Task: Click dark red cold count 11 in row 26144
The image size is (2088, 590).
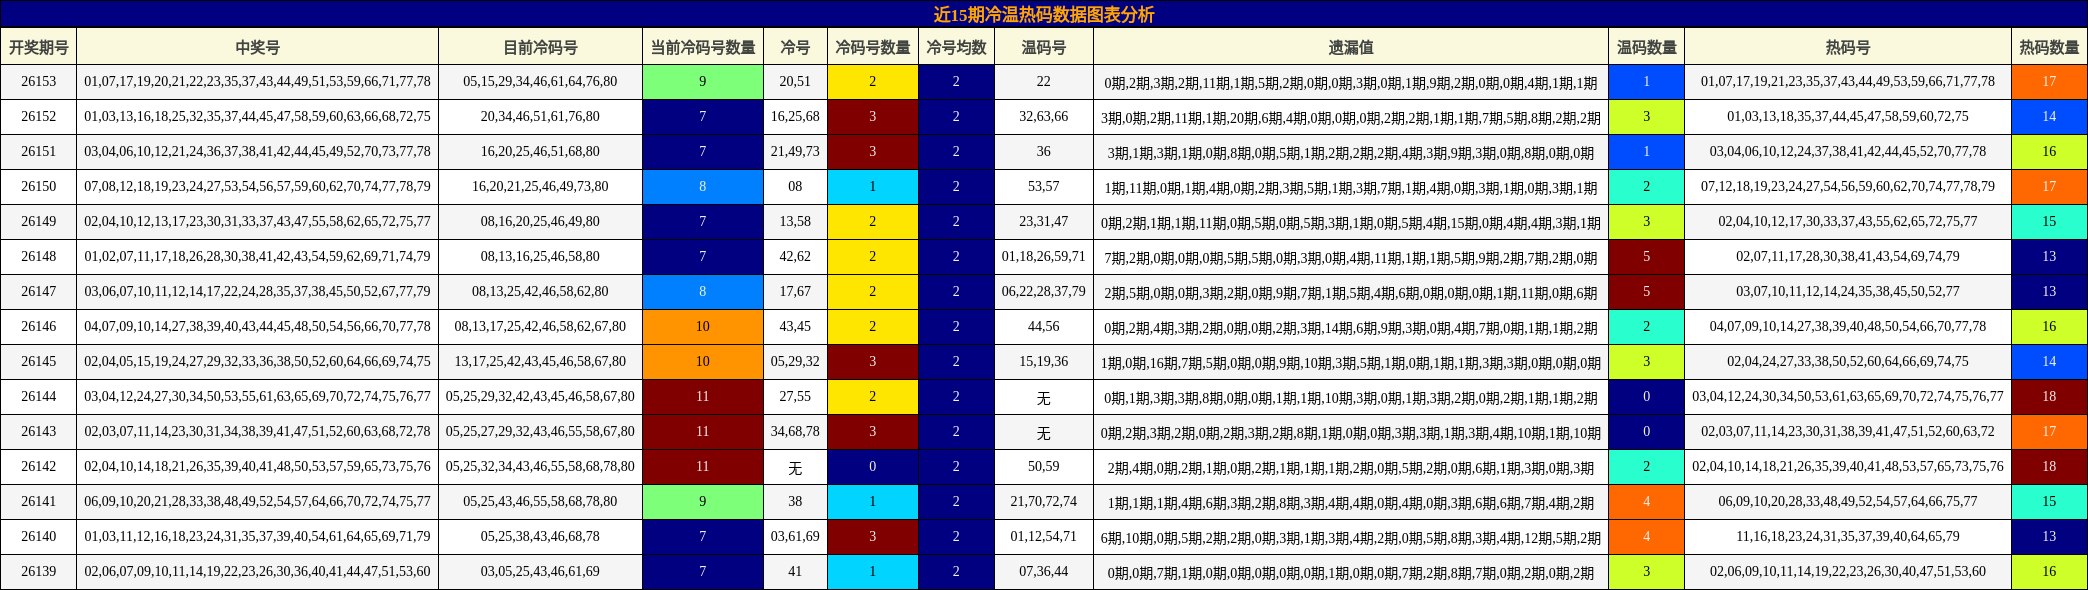Action: tap(703, 397)
